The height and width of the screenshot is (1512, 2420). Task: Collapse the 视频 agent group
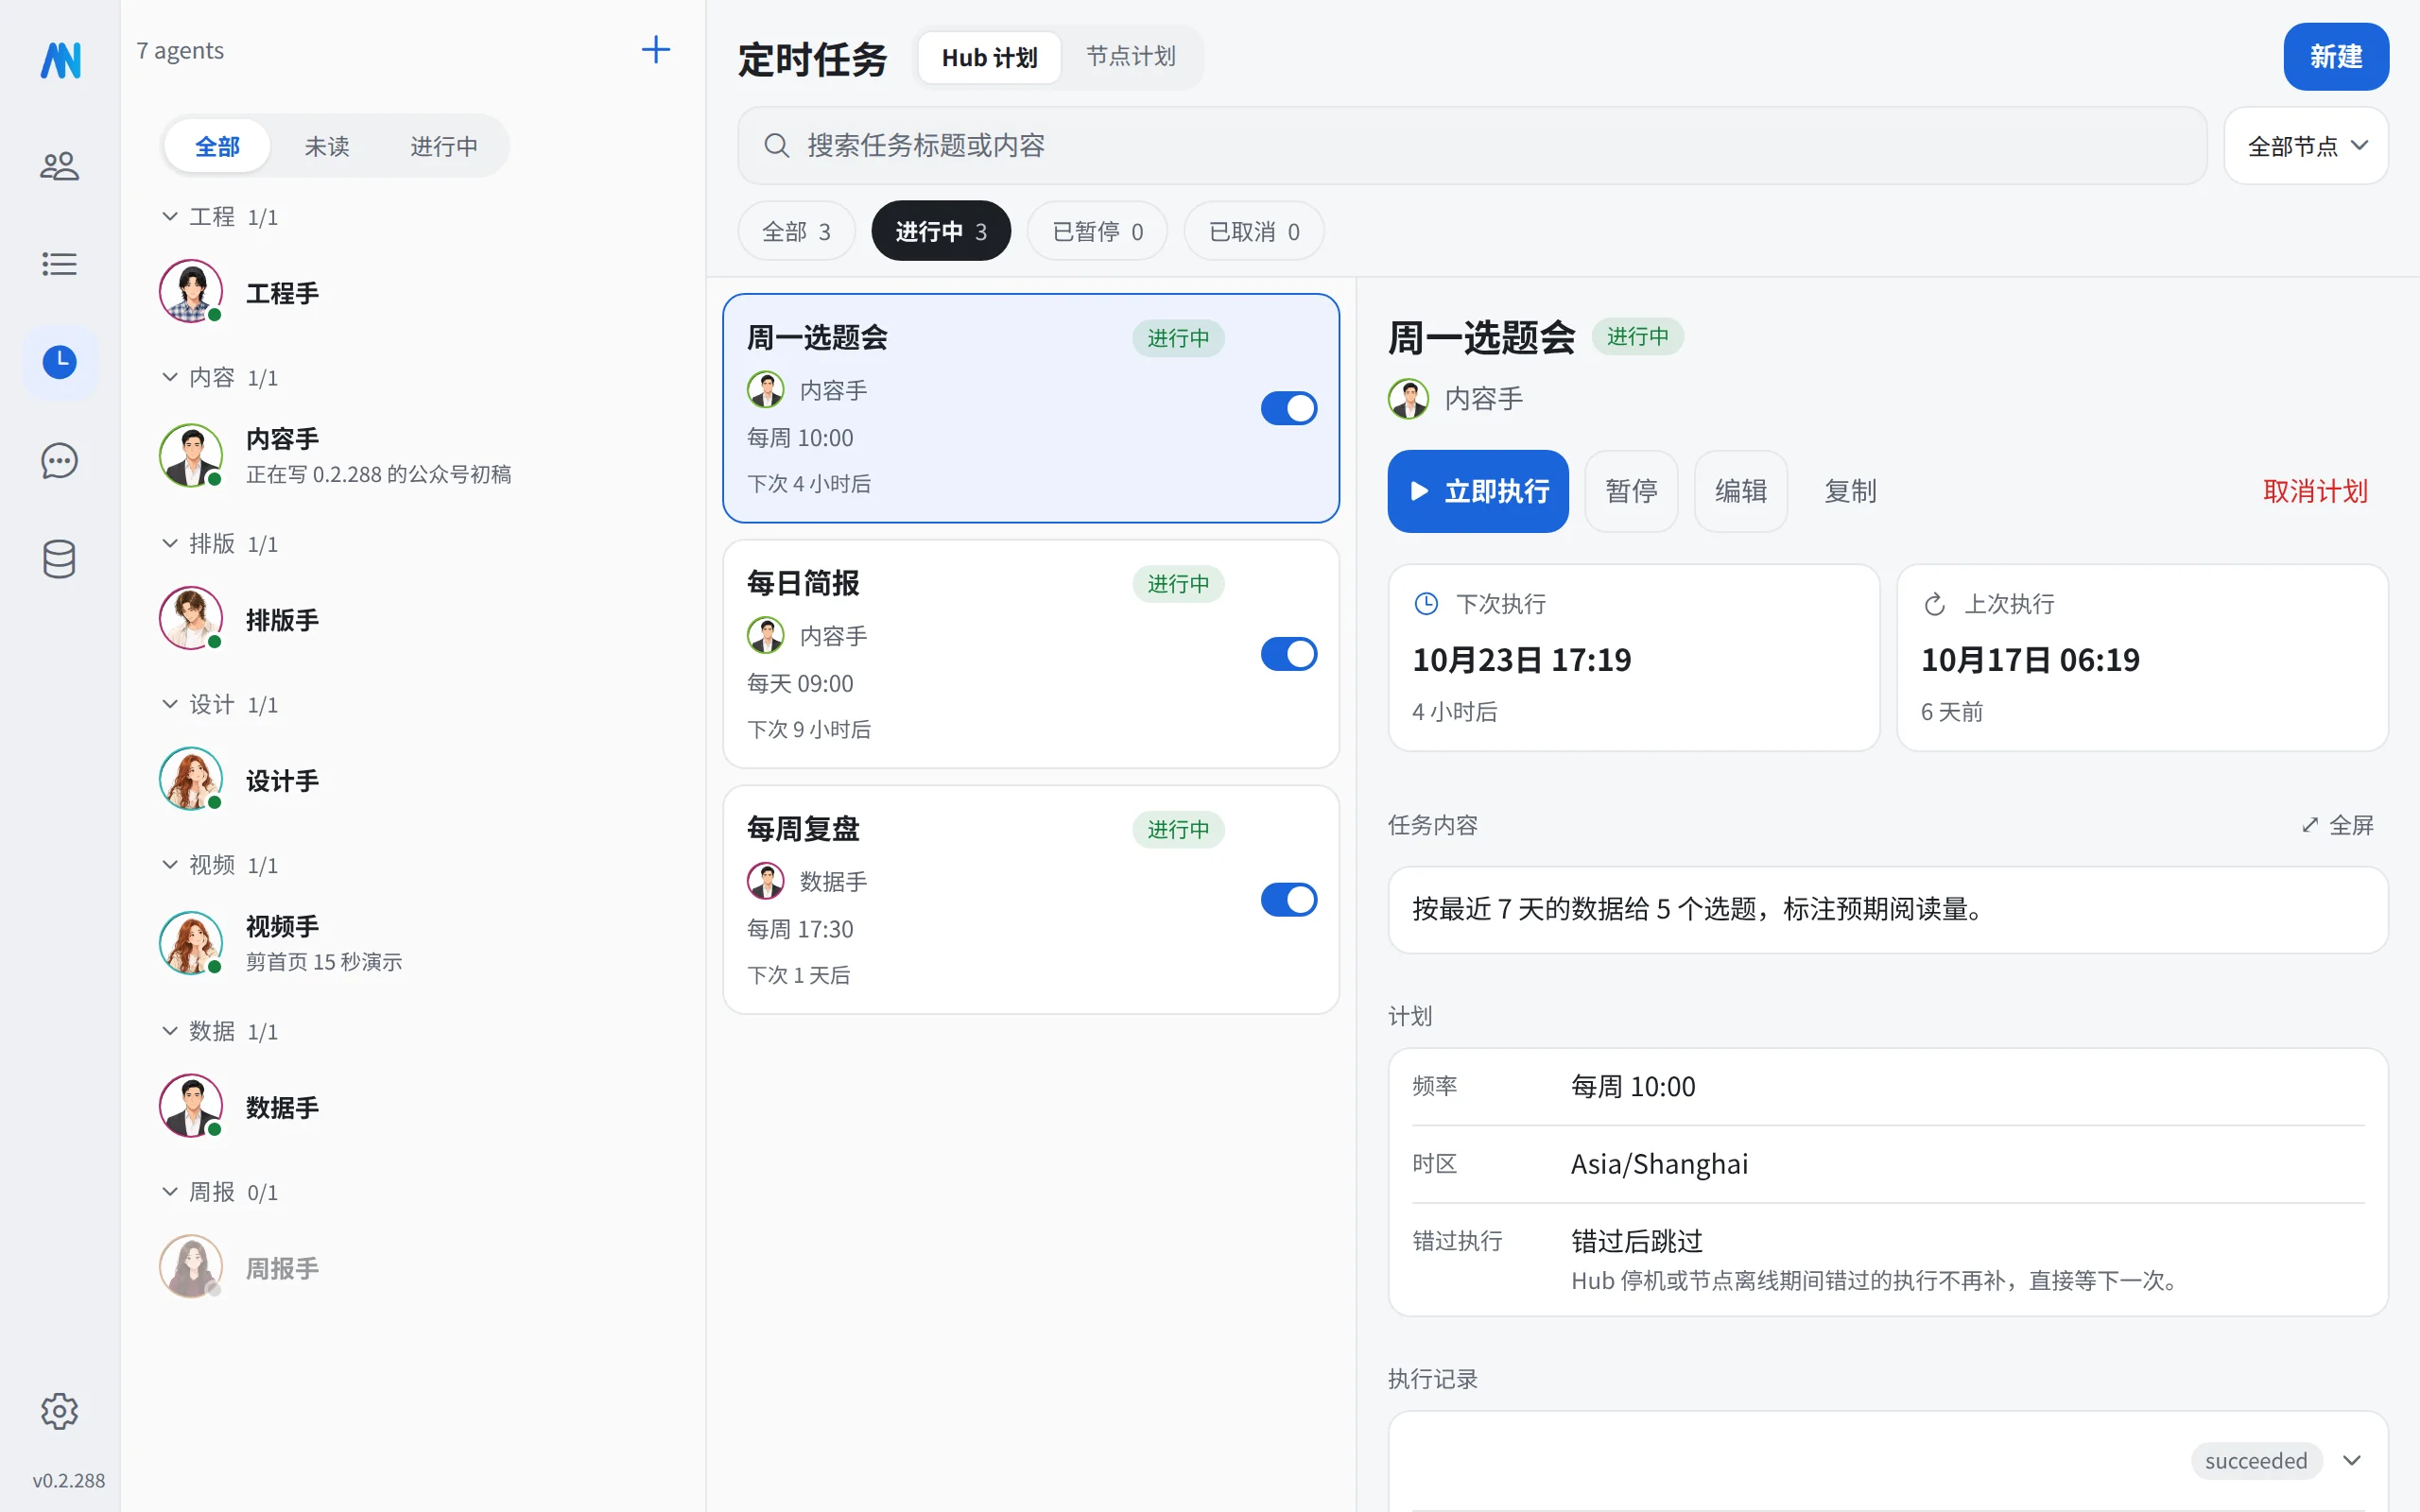click(170, 865)
